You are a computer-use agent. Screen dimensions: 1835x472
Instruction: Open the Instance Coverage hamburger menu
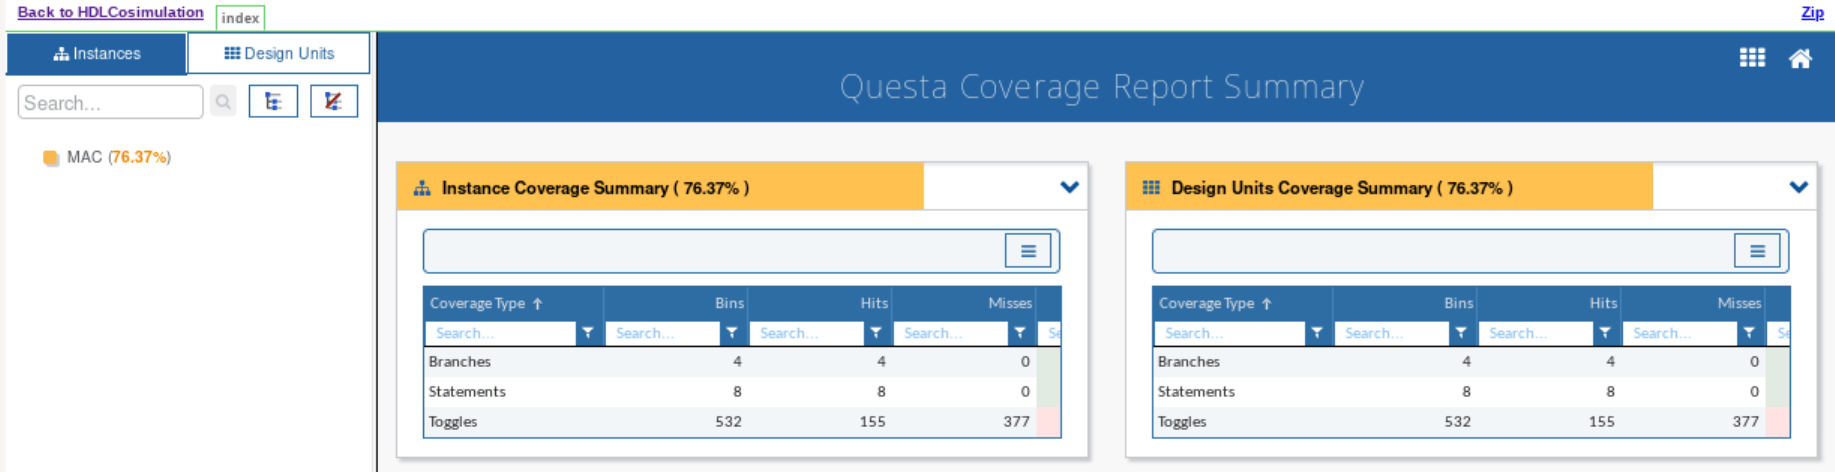click(x=1028, y=251)
